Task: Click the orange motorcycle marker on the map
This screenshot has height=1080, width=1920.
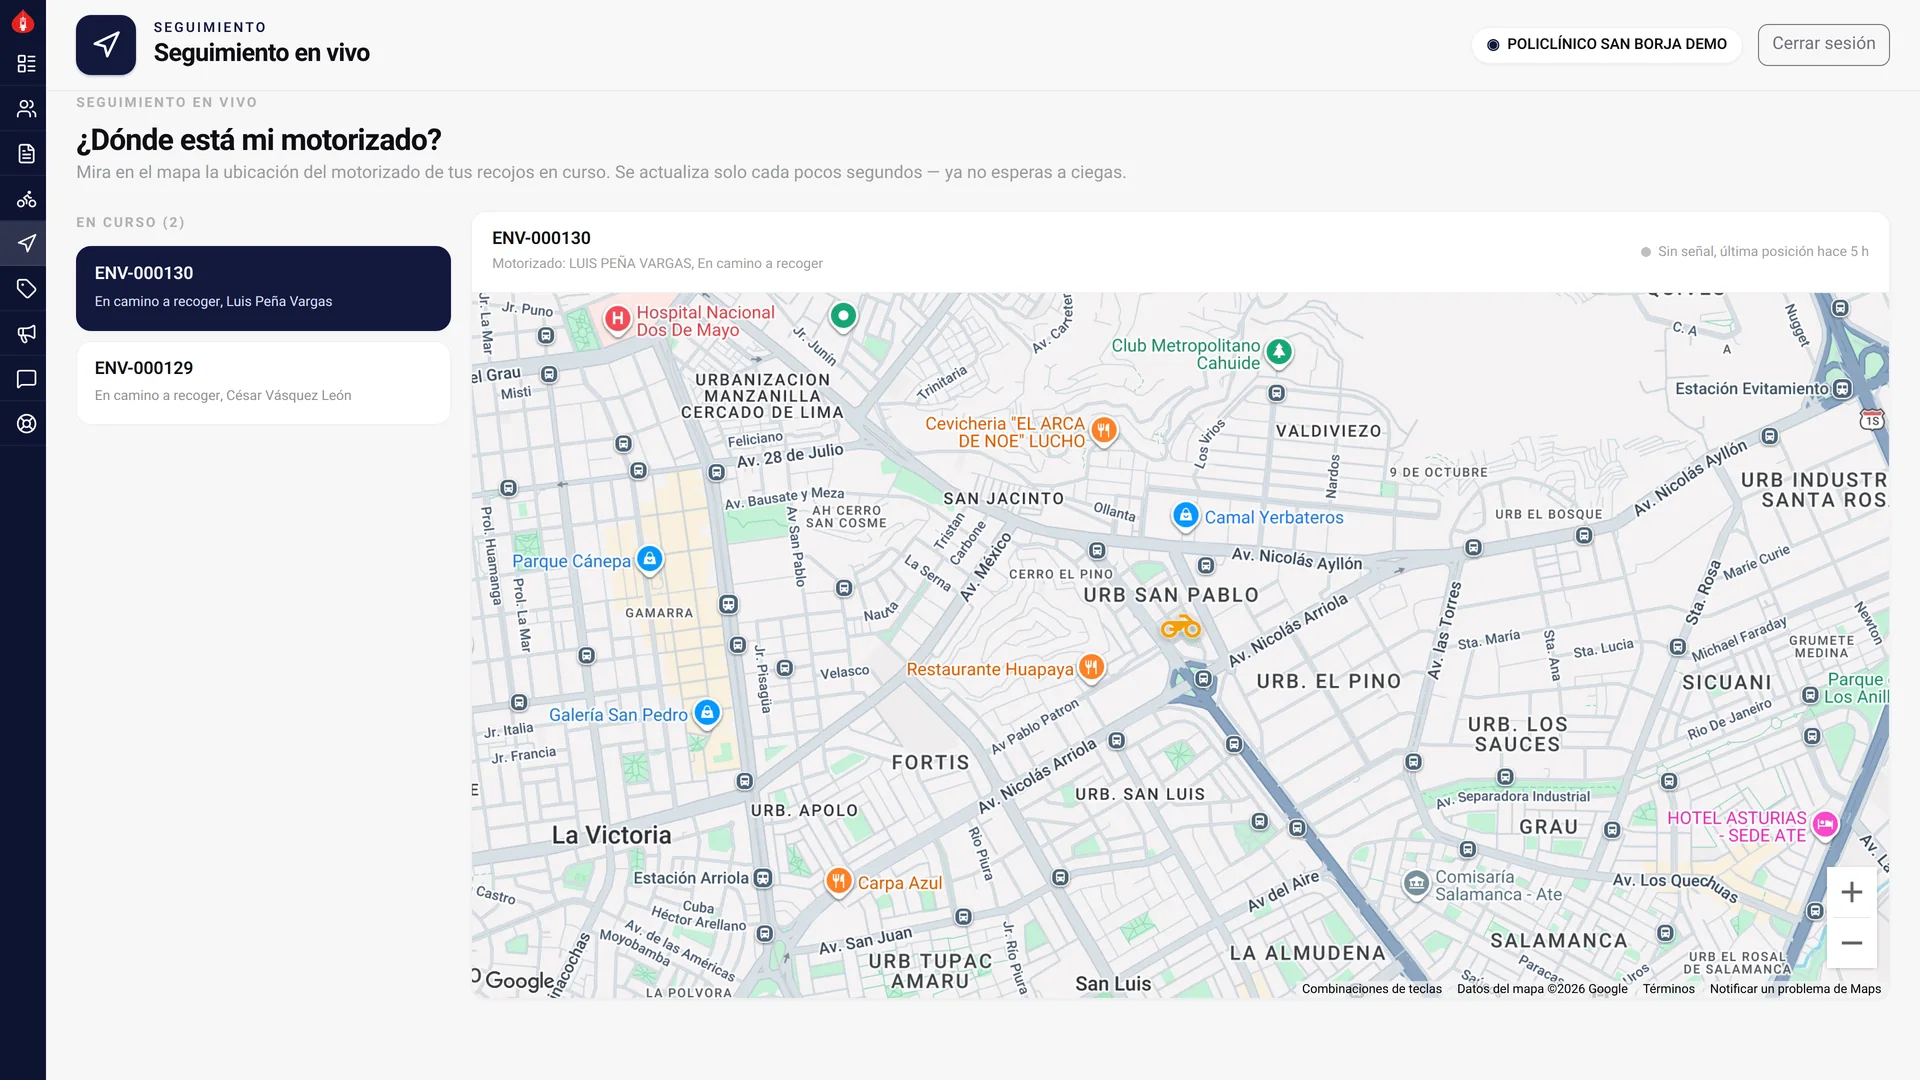Action: pyautogui.click(x=1180, y=628)
